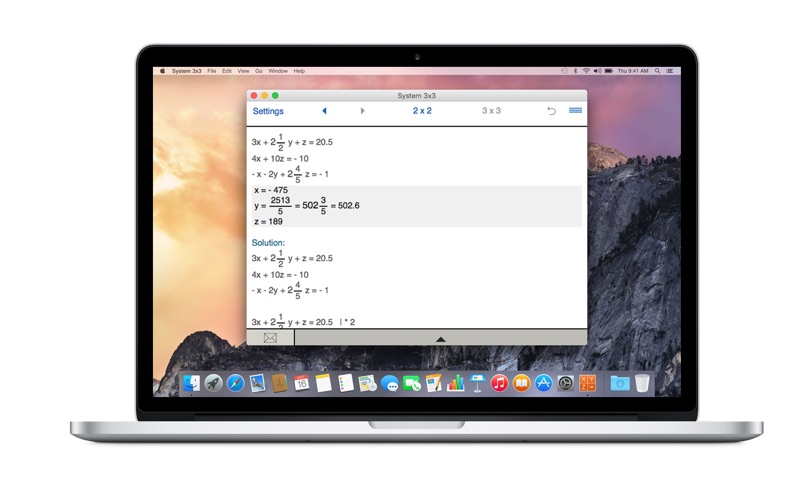The image size is (800, 500).
Task: Open Finder from the dock
Action: point(192,383)
